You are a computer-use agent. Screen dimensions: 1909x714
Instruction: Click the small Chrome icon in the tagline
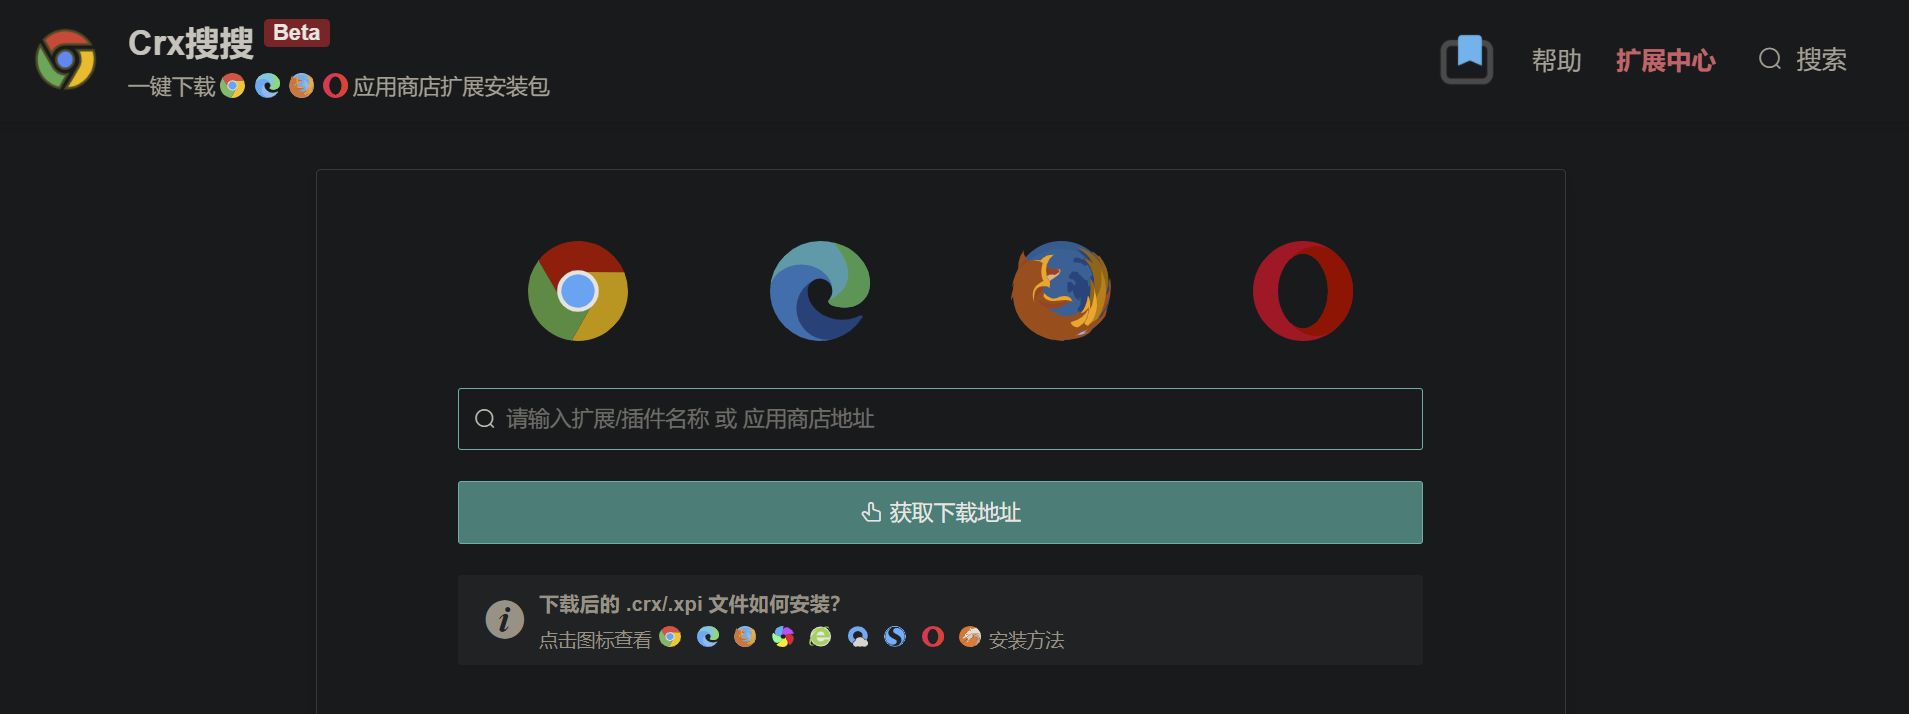(233, 86)
